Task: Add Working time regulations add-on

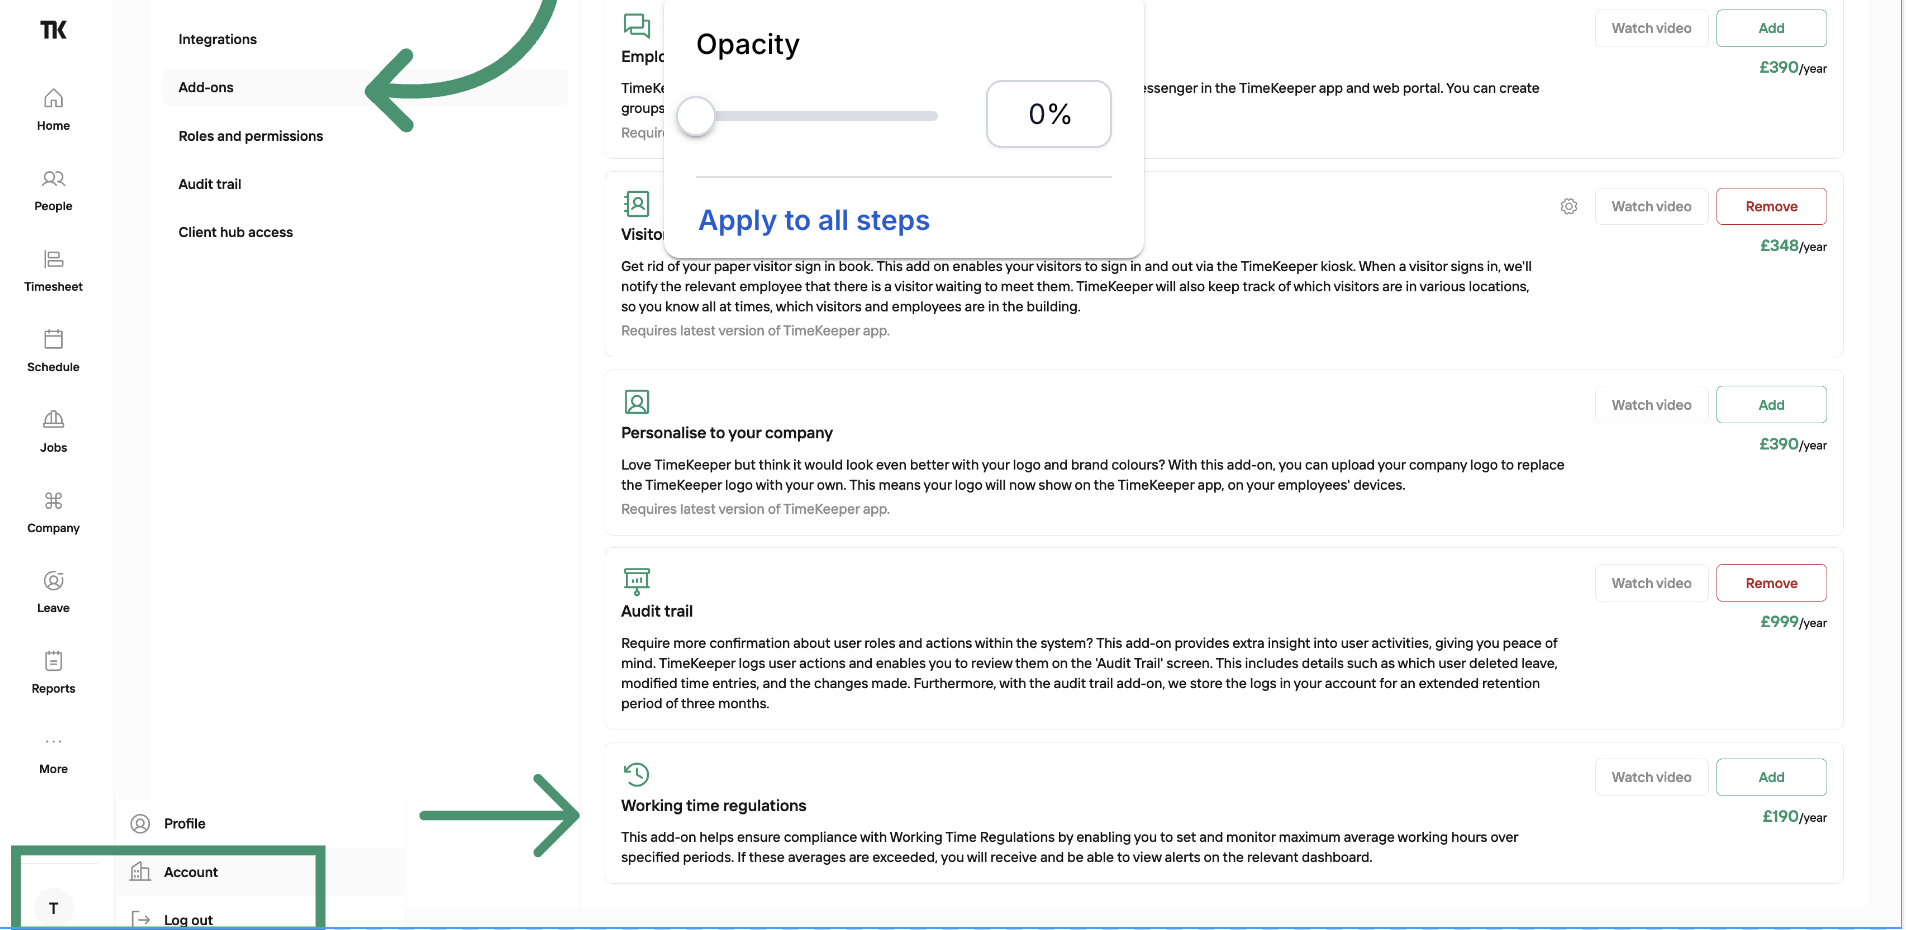Action: coord(1771,777)
